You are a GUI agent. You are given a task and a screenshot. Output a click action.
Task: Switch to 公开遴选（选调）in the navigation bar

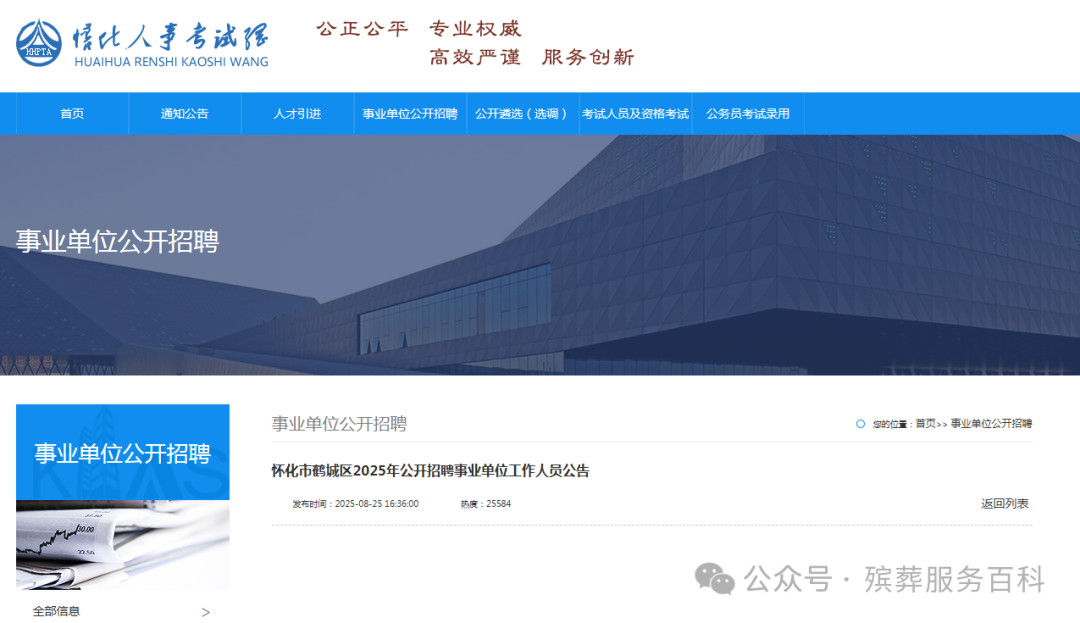(522, 114)
